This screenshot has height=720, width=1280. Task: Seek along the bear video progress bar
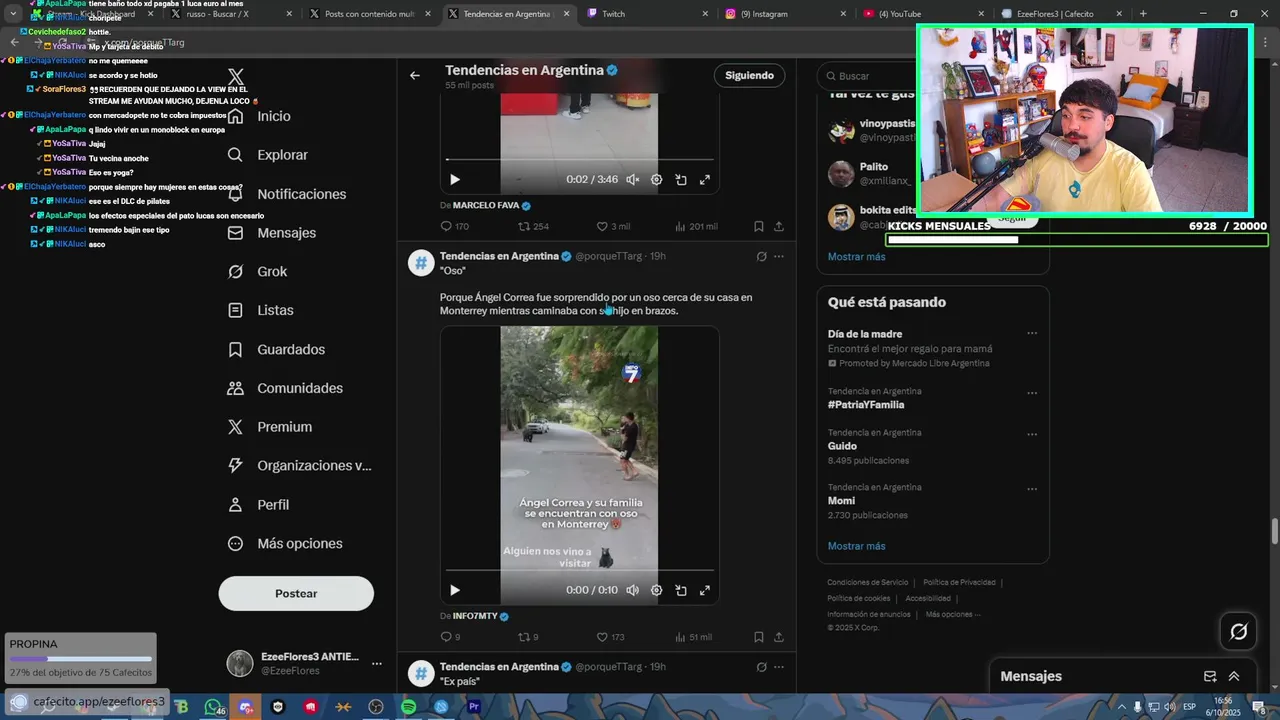pyautogui.click(x=580, y=571)
